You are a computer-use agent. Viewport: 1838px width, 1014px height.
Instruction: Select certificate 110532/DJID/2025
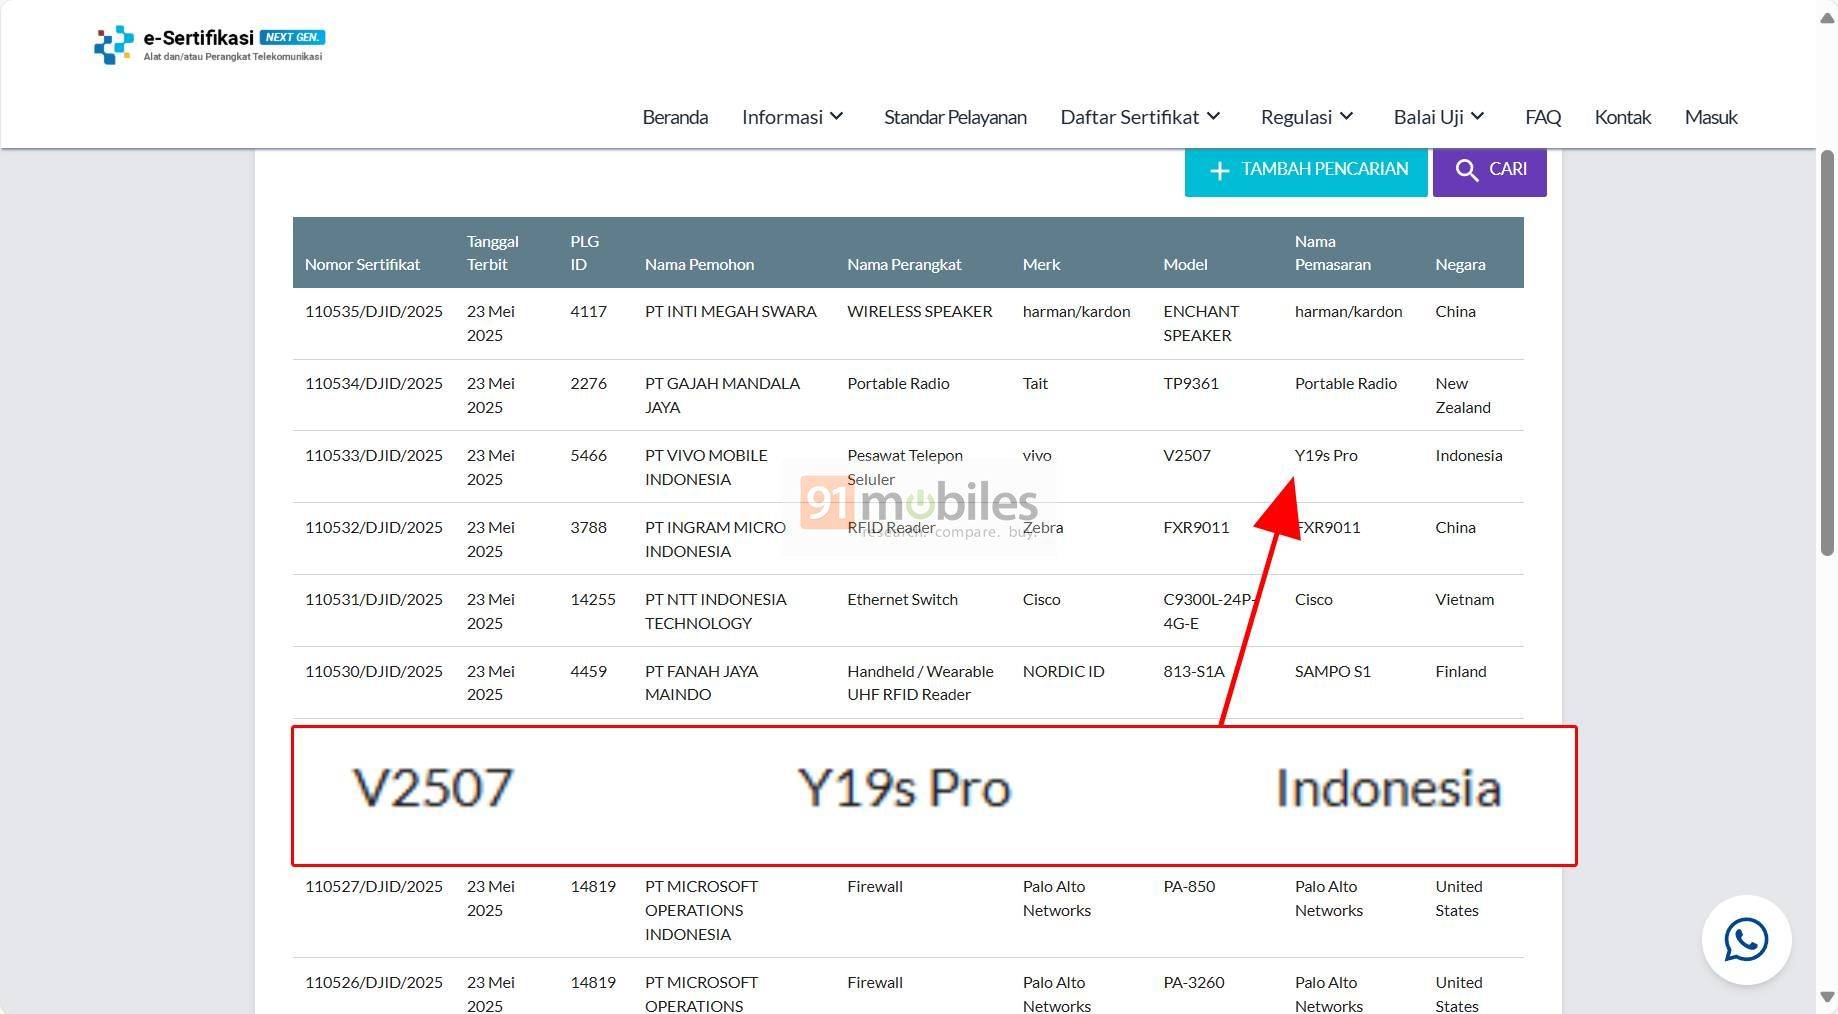(373, 527)
